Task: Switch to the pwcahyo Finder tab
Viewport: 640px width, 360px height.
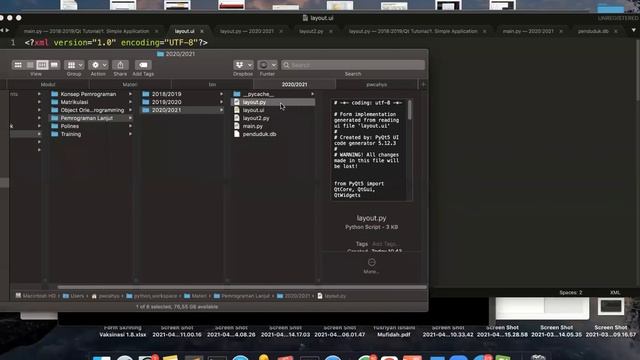Action: click(x=376, y=84)
